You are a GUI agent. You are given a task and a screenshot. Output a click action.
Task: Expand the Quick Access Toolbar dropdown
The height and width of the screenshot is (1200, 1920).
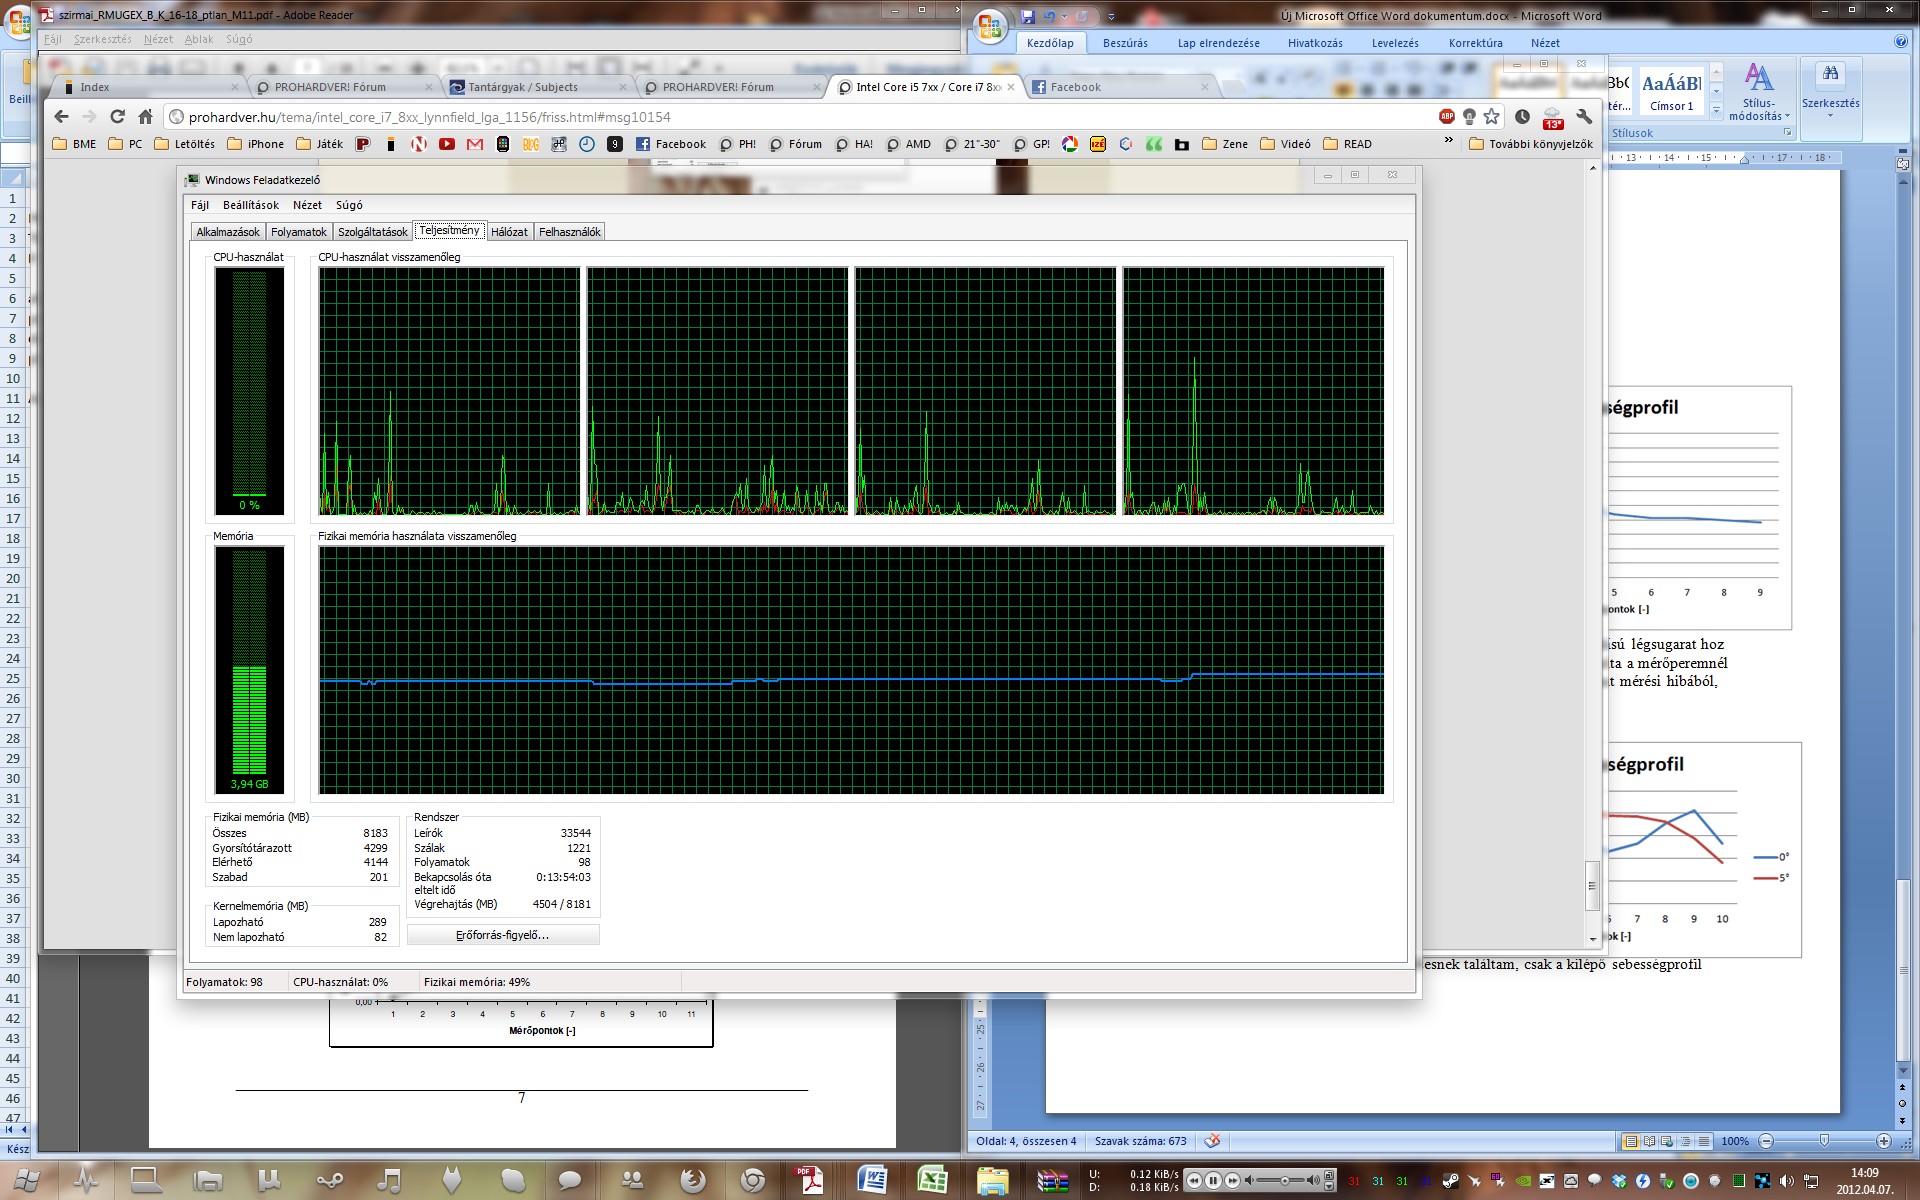pos(1111,17)
